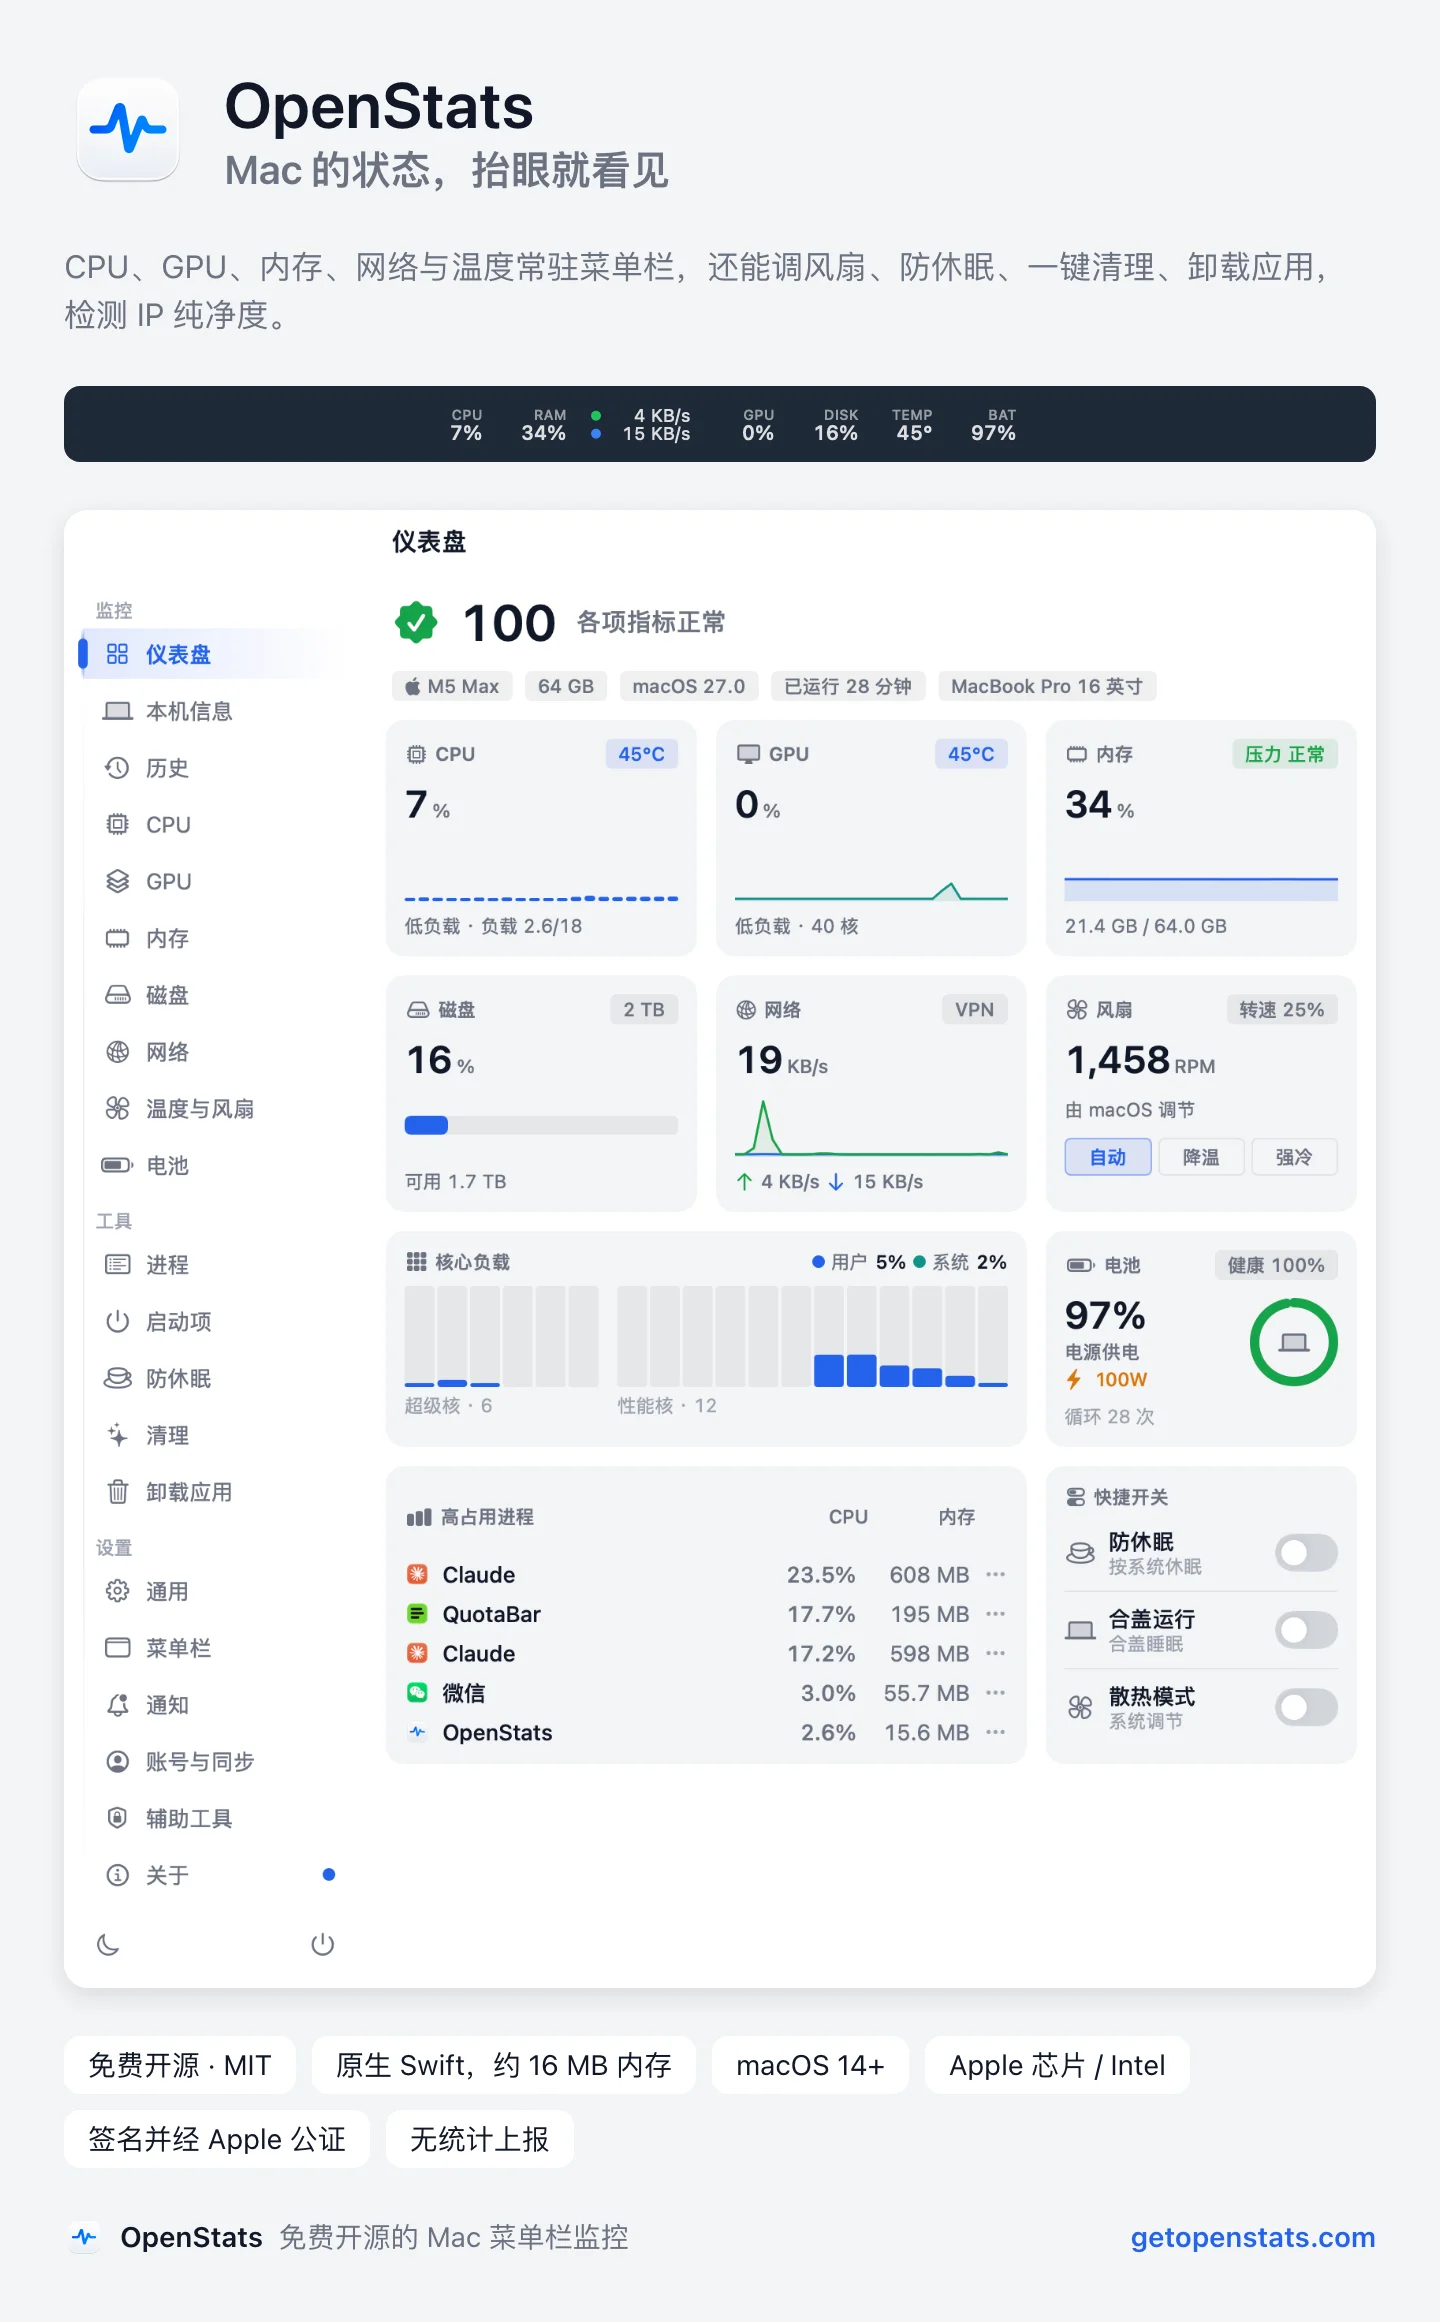
Task: Click the battery icon beside 电池 in sidebar
Action: click(117, 1165)
